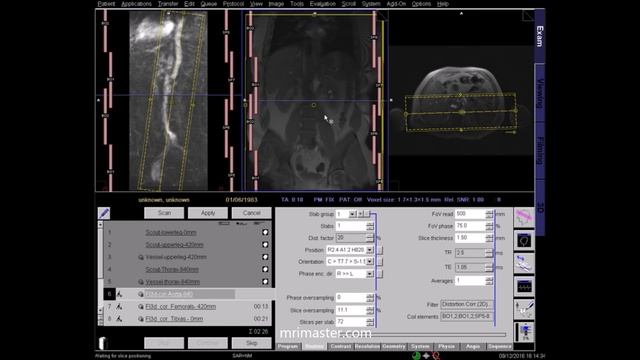Click completion mark on Scout-lowerleg-0mm row
Image resolution: width=640 pixels, height=360 pixels.
click(265, 232)
